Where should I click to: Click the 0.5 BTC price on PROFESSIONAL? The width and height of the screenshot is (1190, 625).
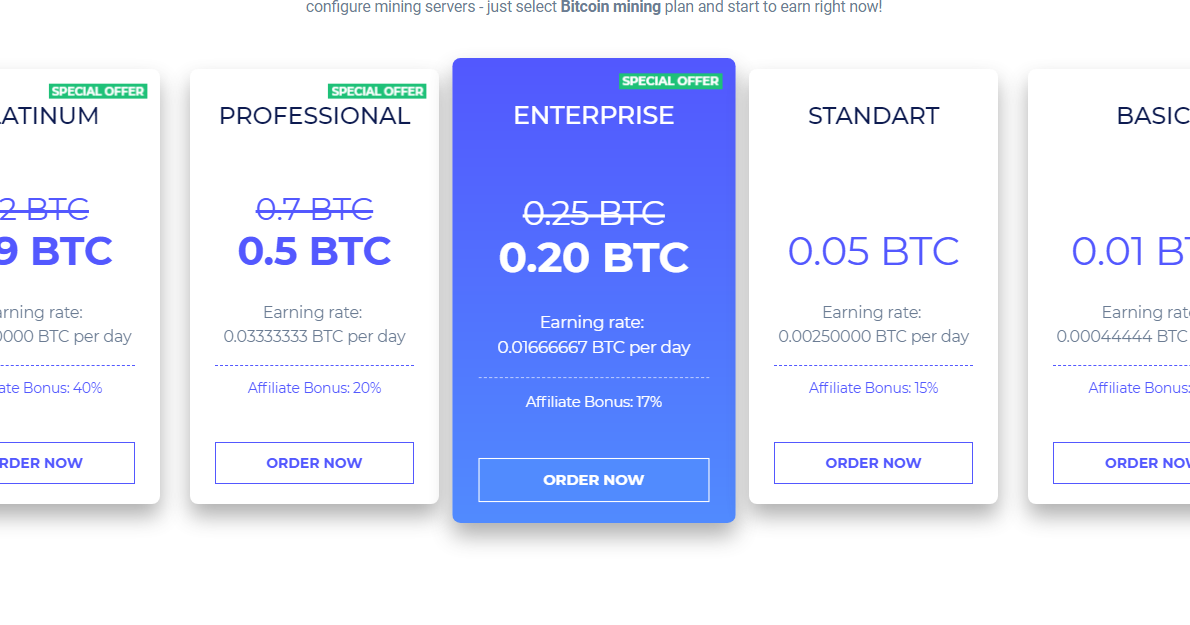point(314,250)
